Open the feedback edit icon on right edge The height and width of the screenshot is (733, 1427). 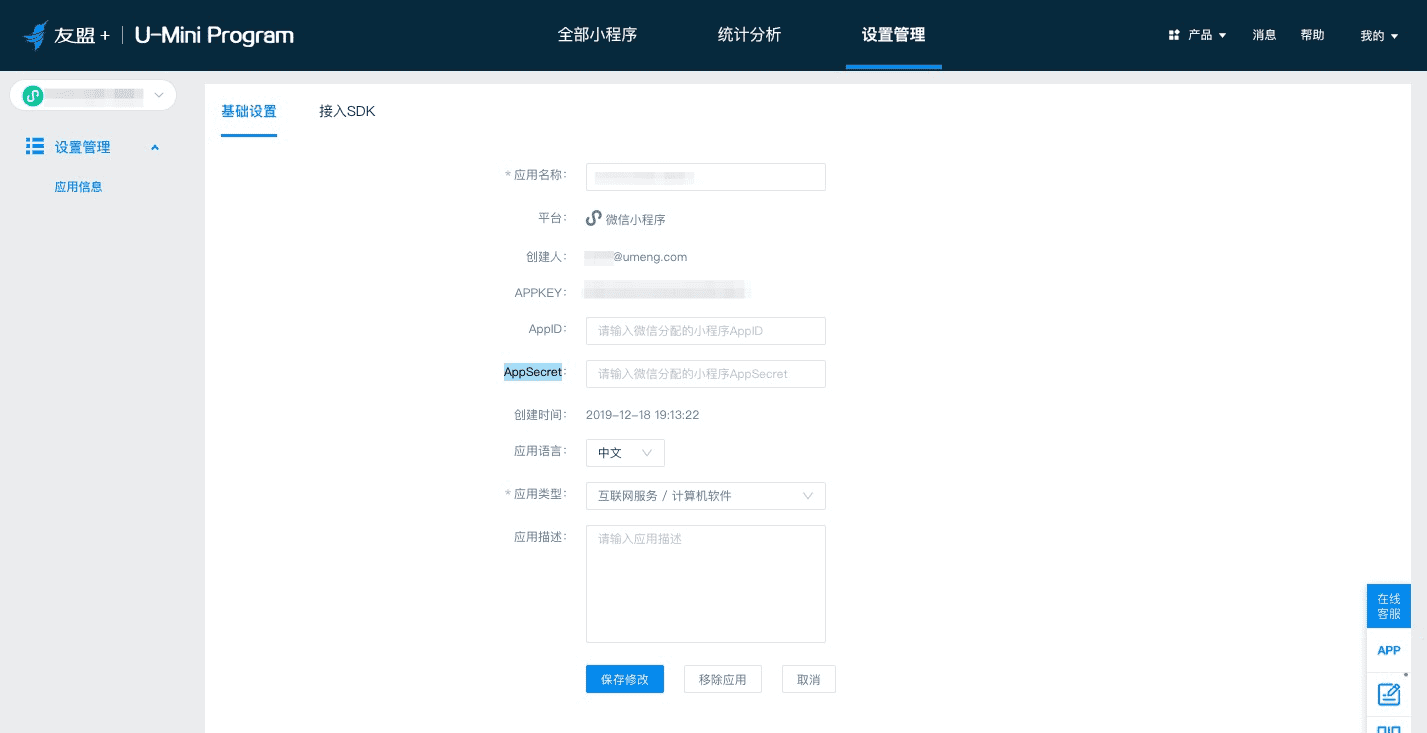(1389, 693)
